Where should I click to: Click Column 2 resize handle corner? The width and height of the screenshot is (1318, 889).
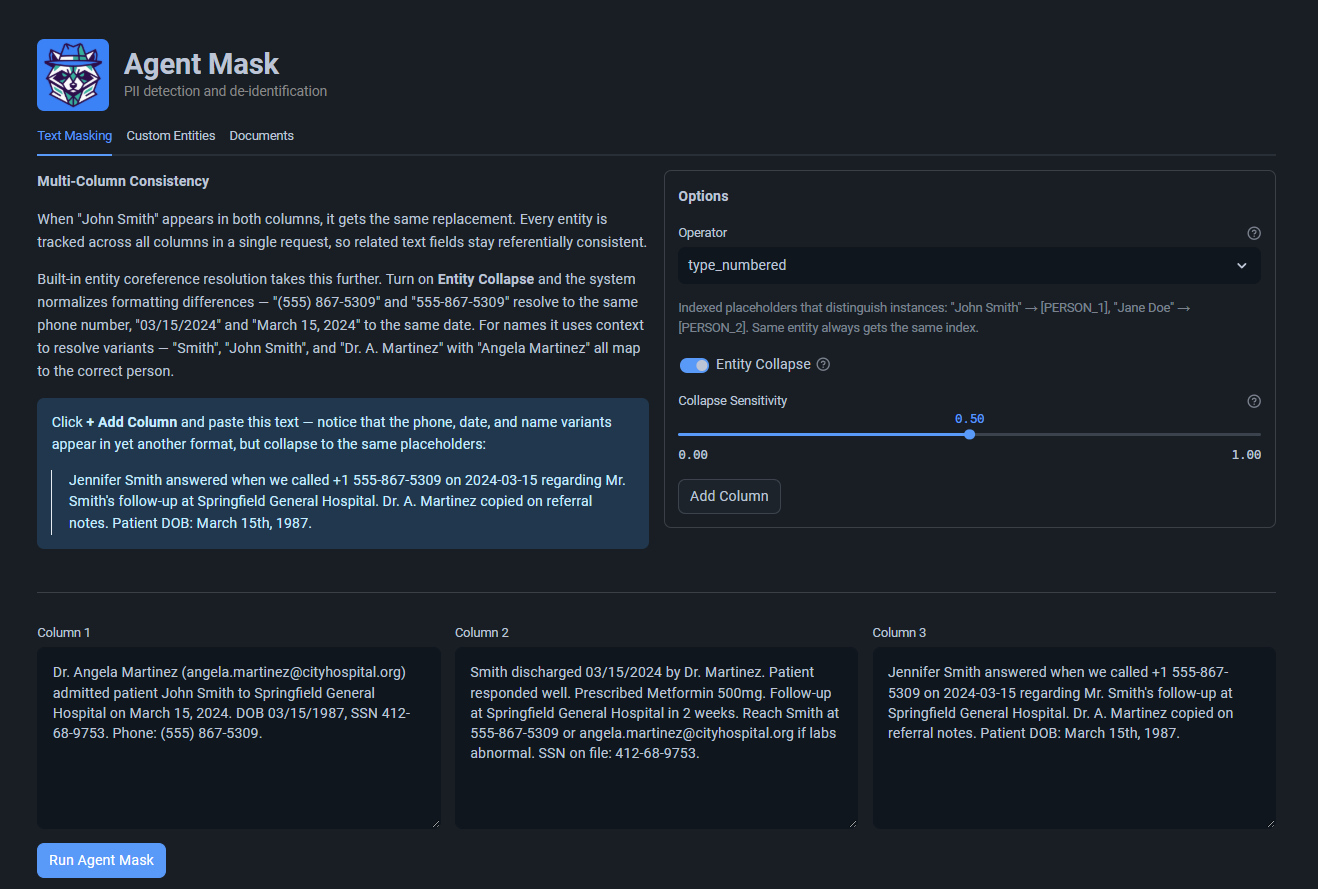852,822
